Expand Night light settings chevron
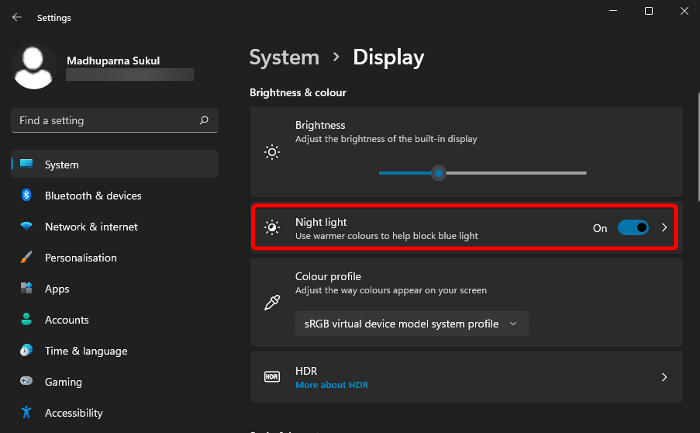 (x=664, y=228)
